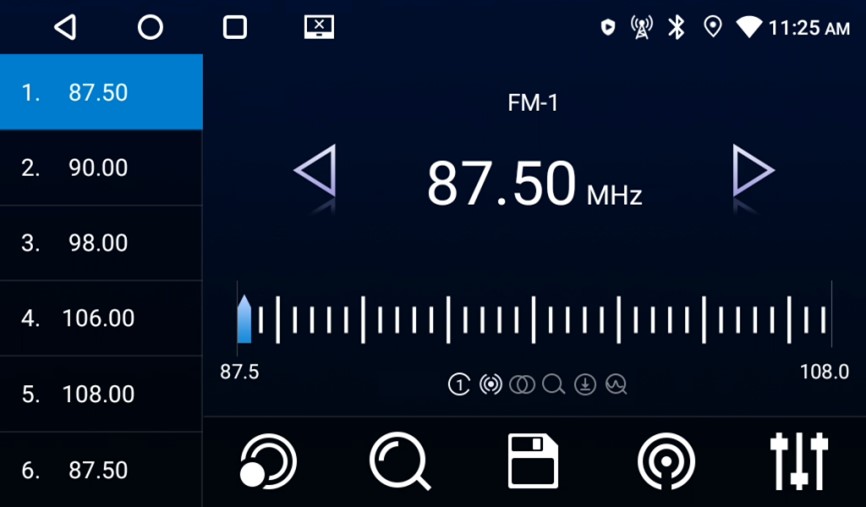Switch to preset 4 at 106.00
This screenshot has width=866, height=507.
point(100,319)
